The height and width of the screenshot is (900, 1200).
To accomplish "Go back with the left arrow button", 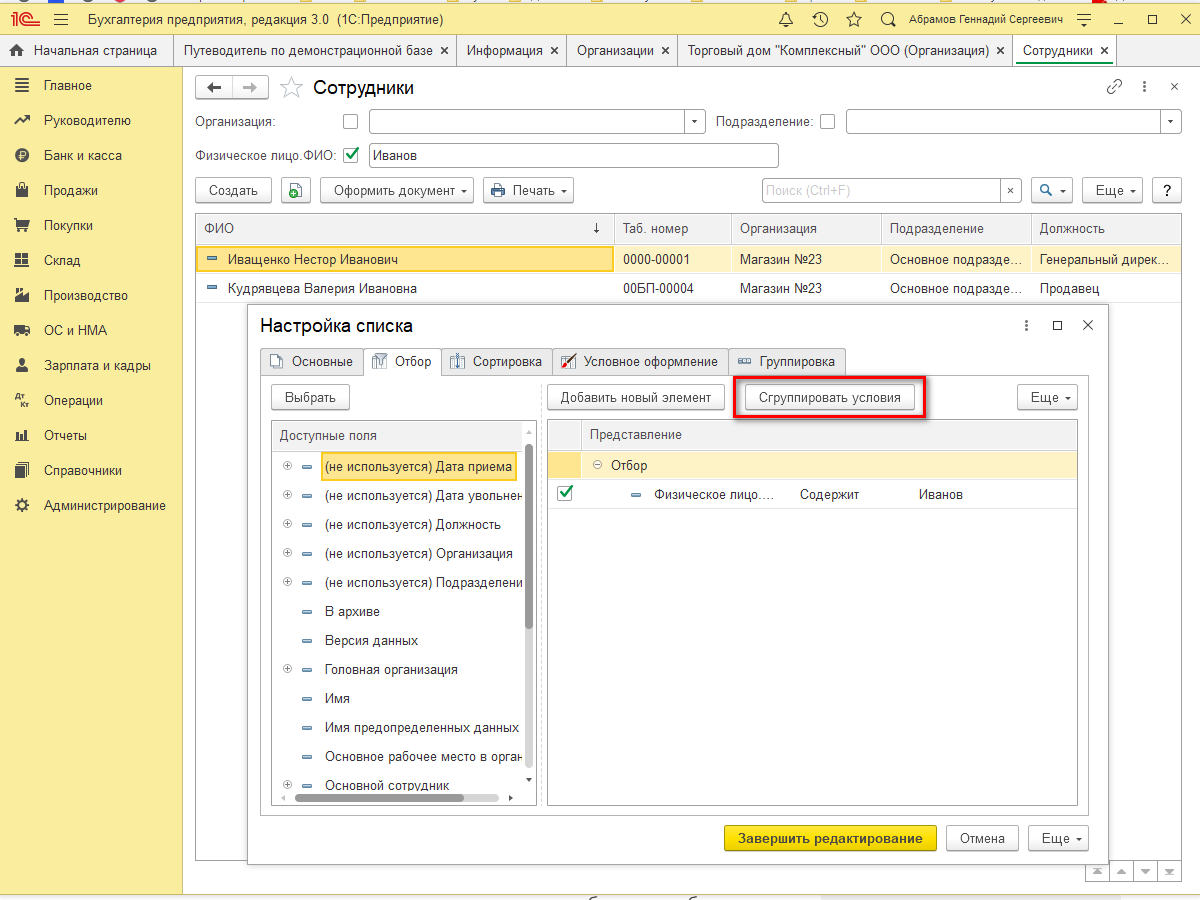I will click(214, 88).
